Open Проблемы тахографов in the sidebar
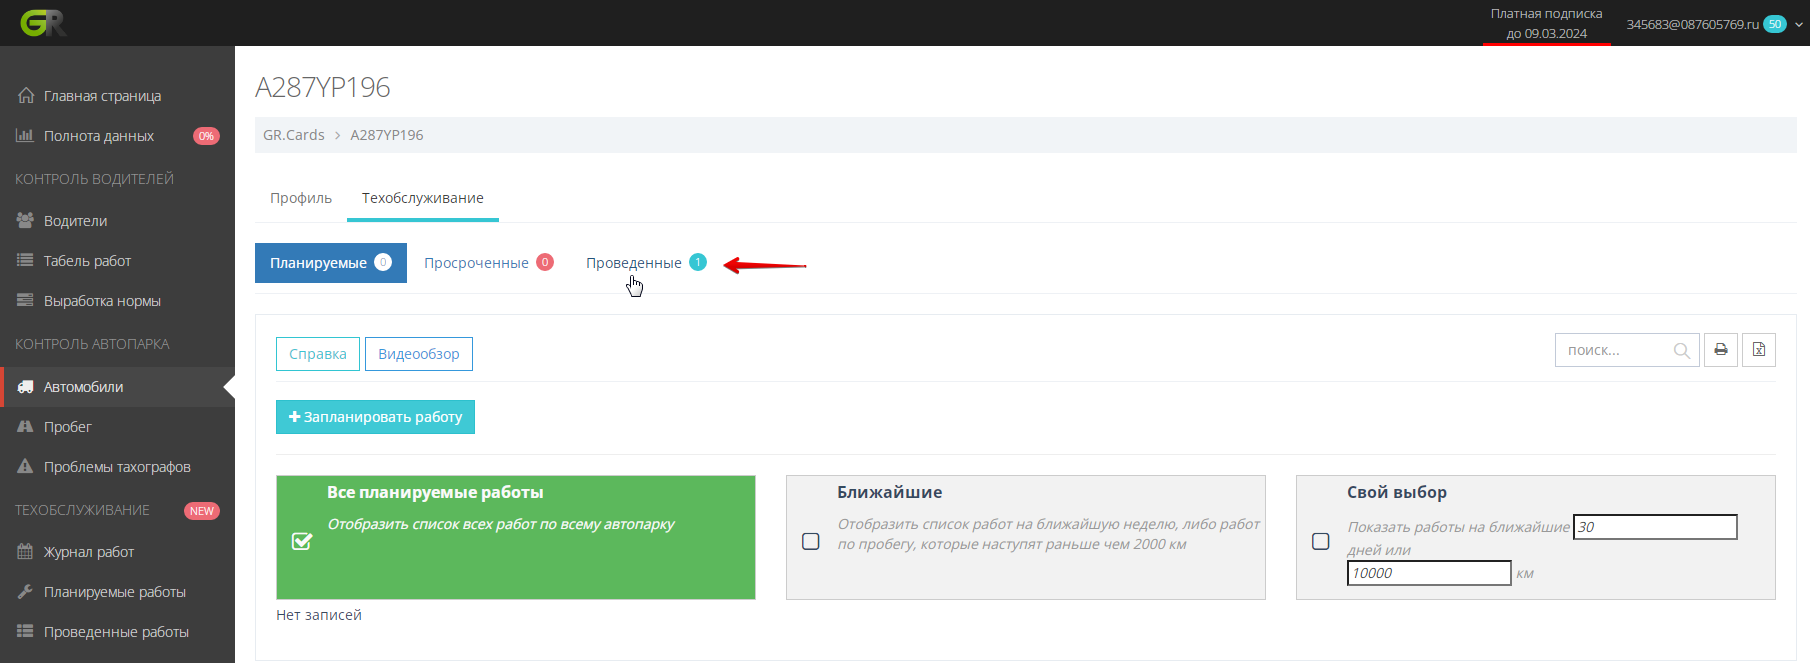The width and height of the screenshot is (1810, 663). [x=116, y=467]
